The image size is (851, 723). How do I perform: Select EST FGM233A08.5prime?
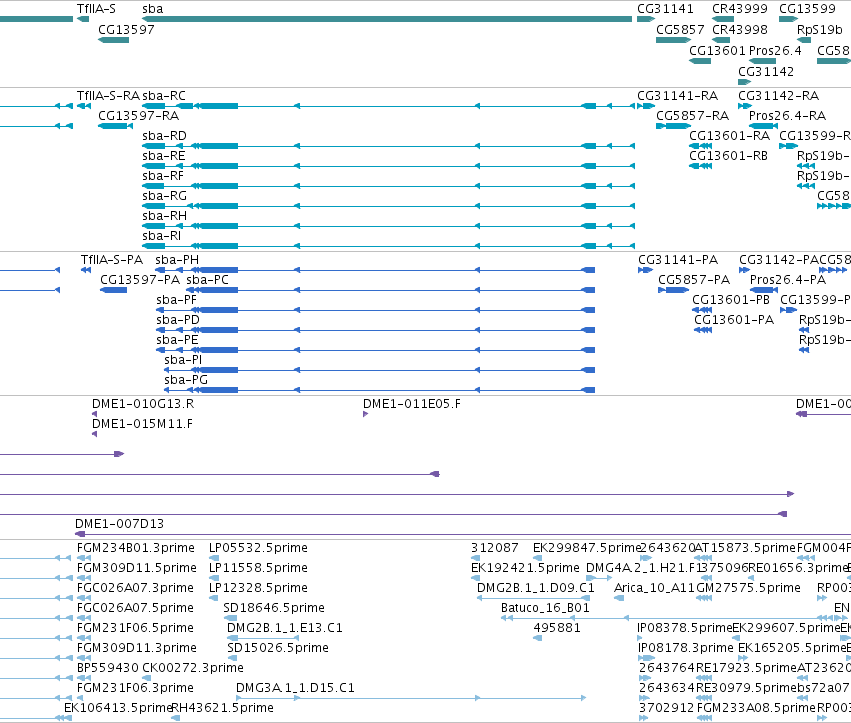(x=756, y=708)
